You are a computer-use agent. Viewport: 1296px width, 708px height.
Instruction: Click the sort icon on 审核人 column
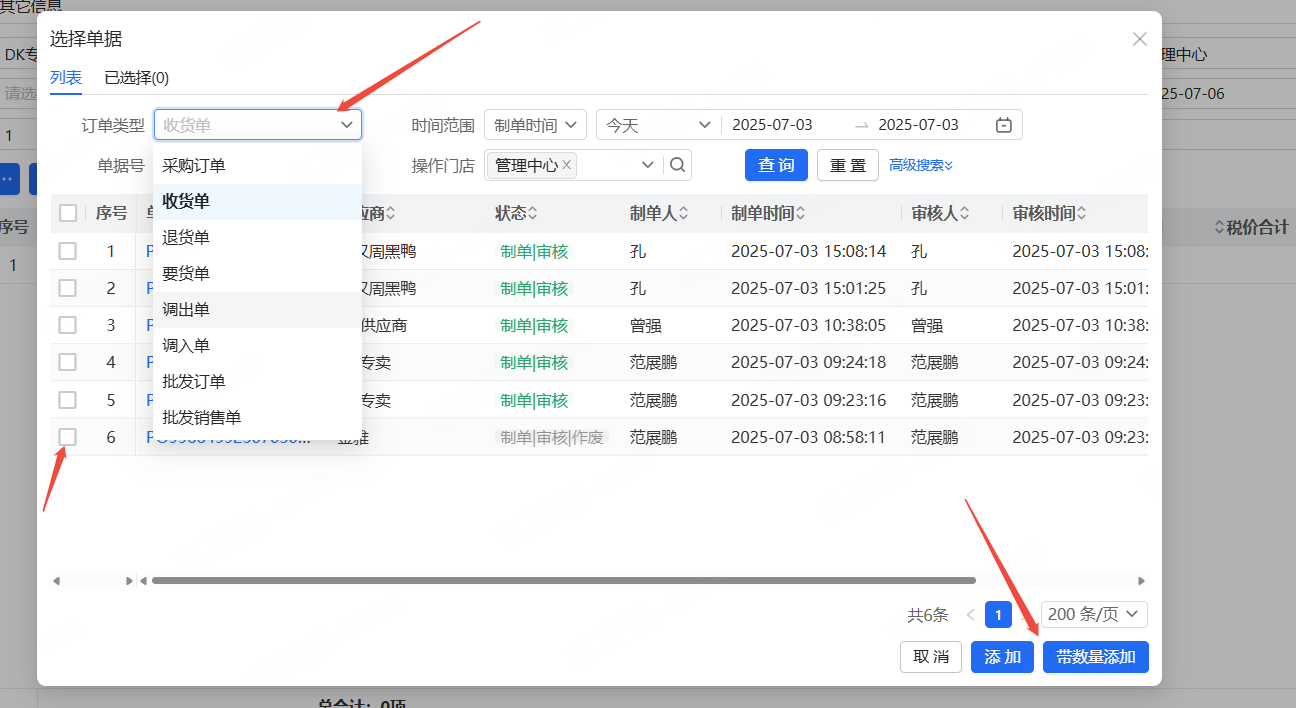click(965, 213)
